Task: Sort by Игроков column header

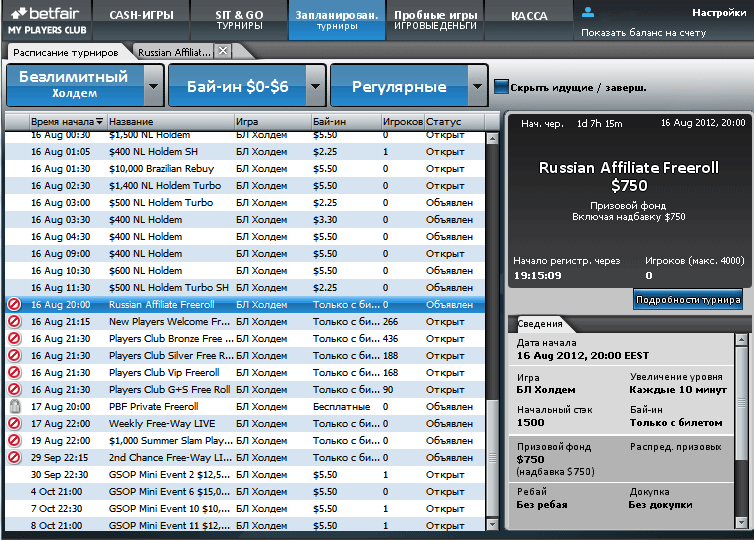Action: pyautogui.click(x=403, y=122)
